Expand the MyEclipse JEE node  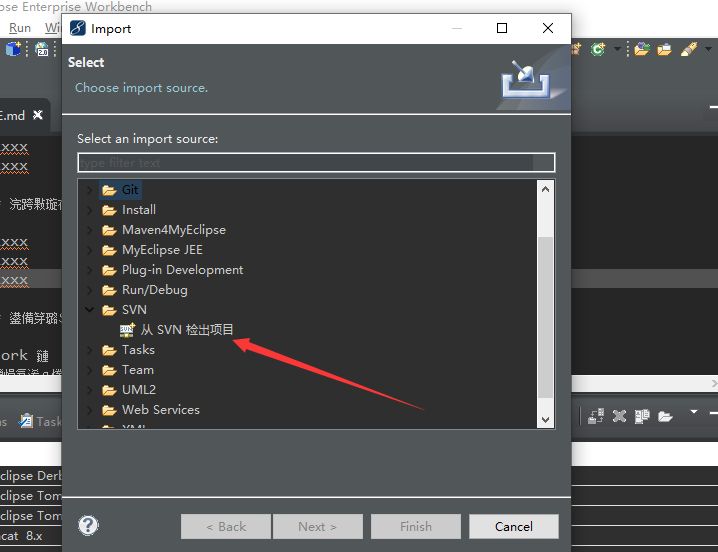(x=90, y=250)
